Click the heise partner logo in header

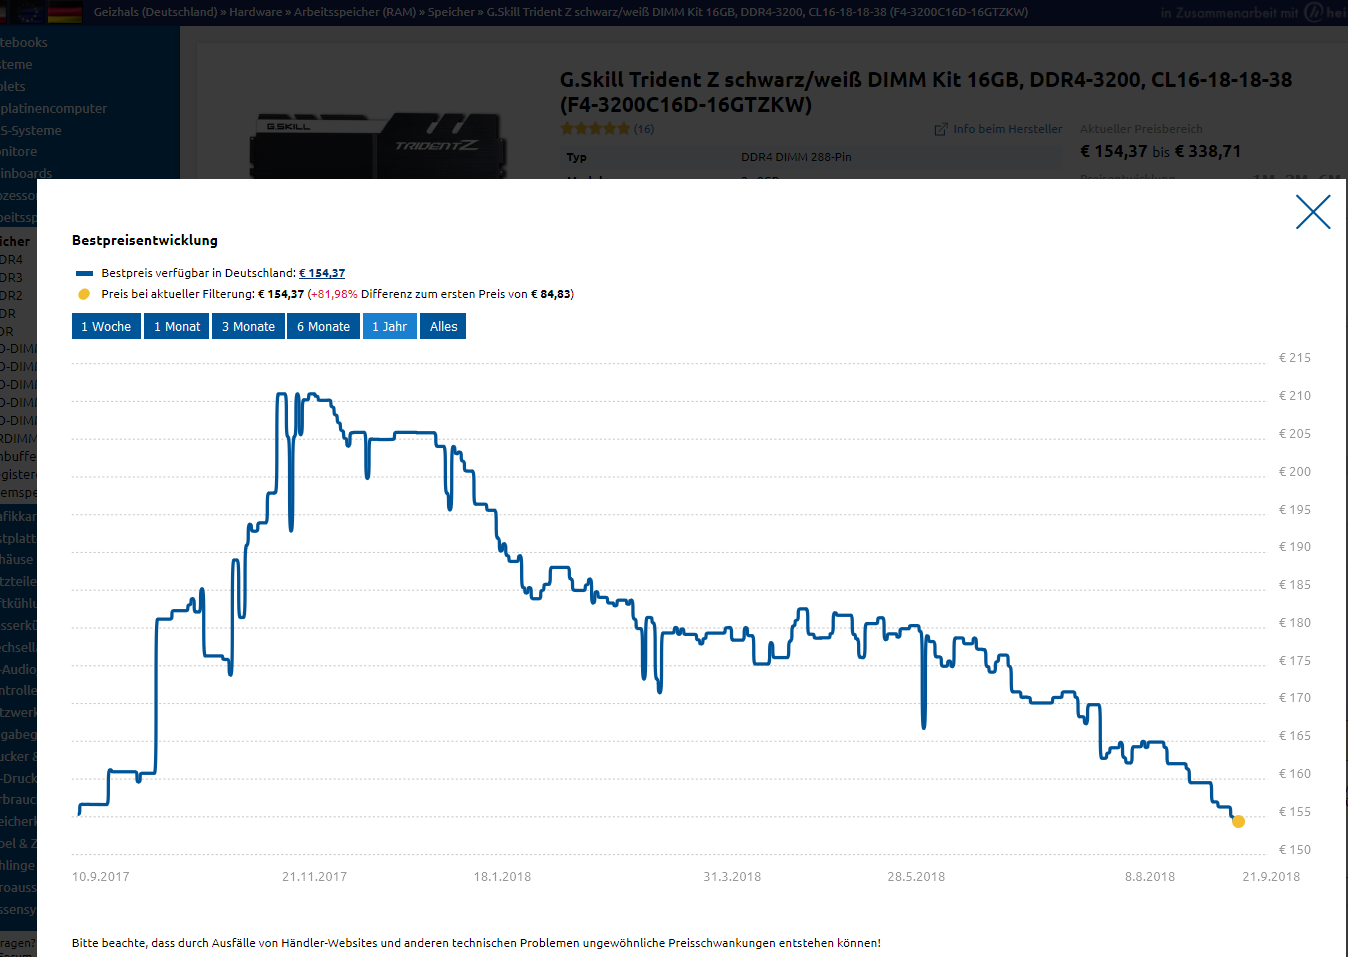click(1326, 12)
